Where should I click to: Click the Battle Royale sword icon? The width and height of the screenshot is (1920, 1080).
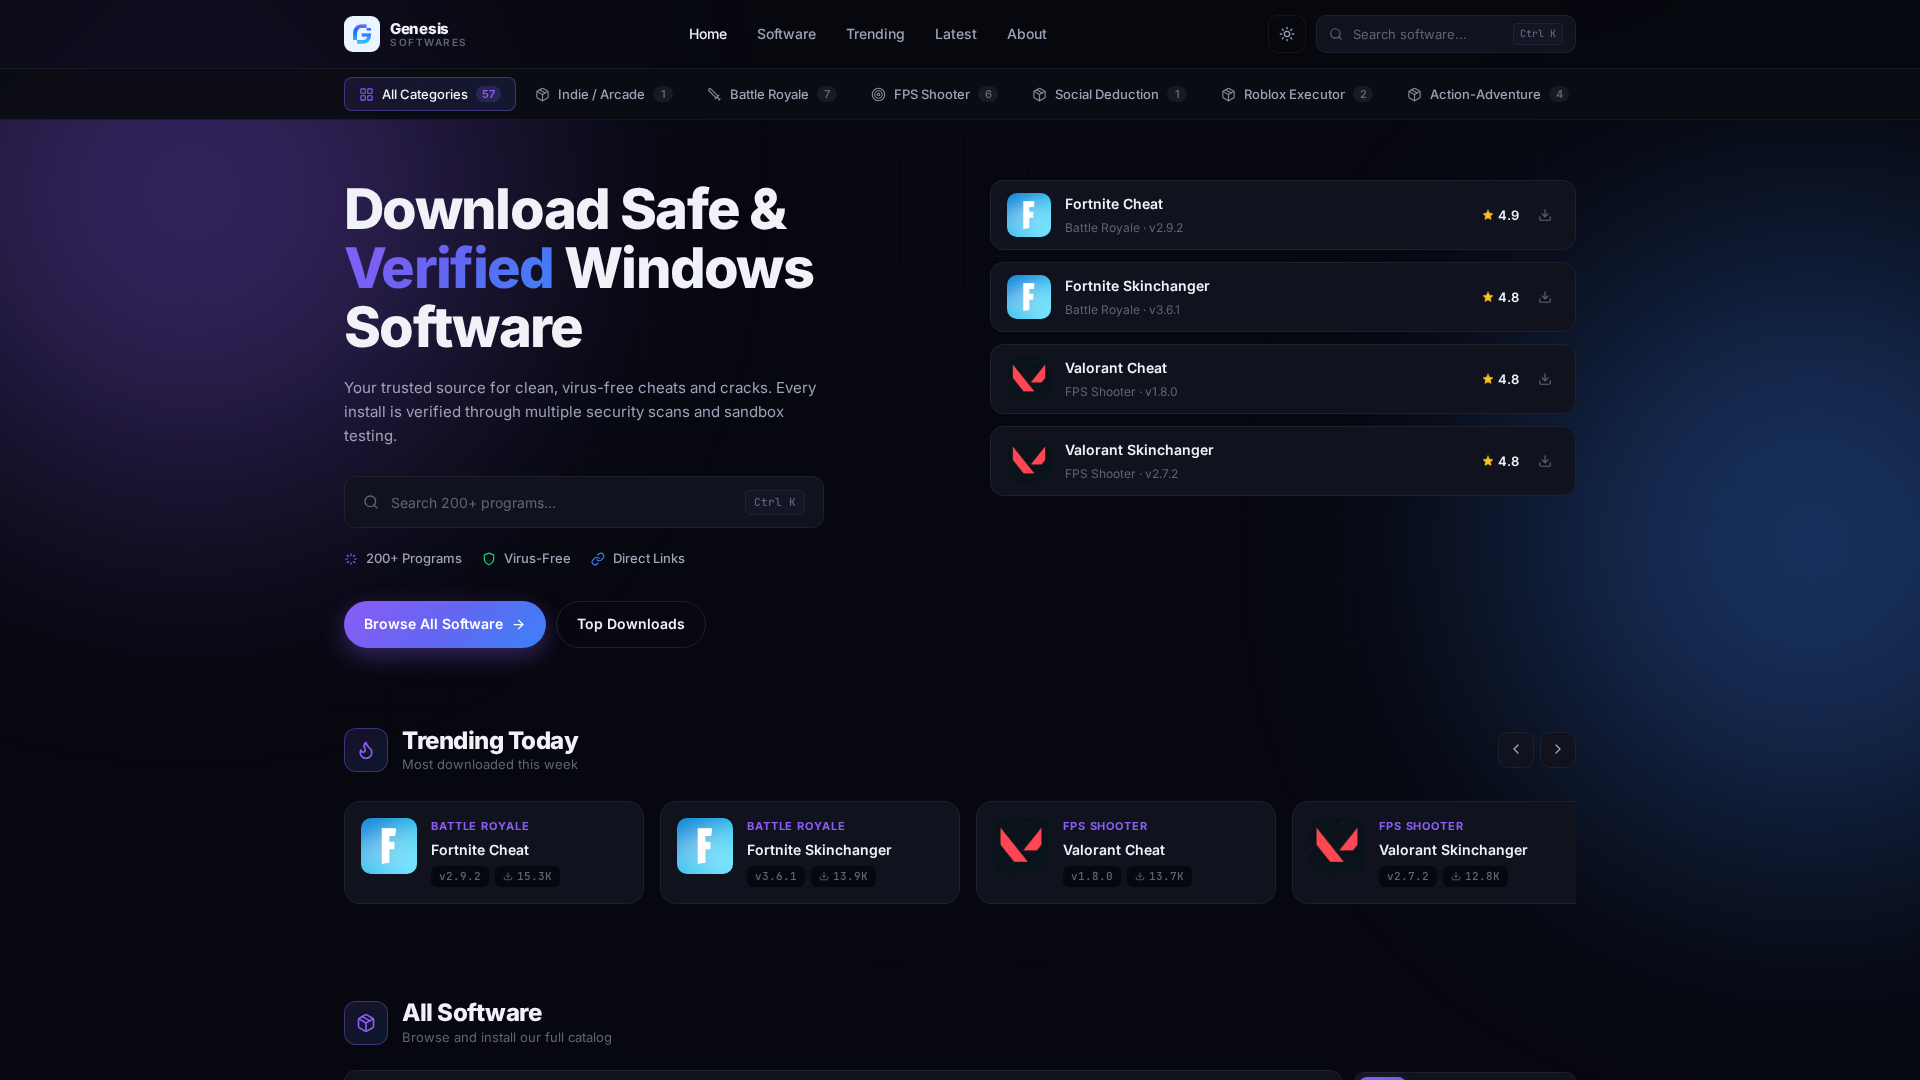coord(714,94)
